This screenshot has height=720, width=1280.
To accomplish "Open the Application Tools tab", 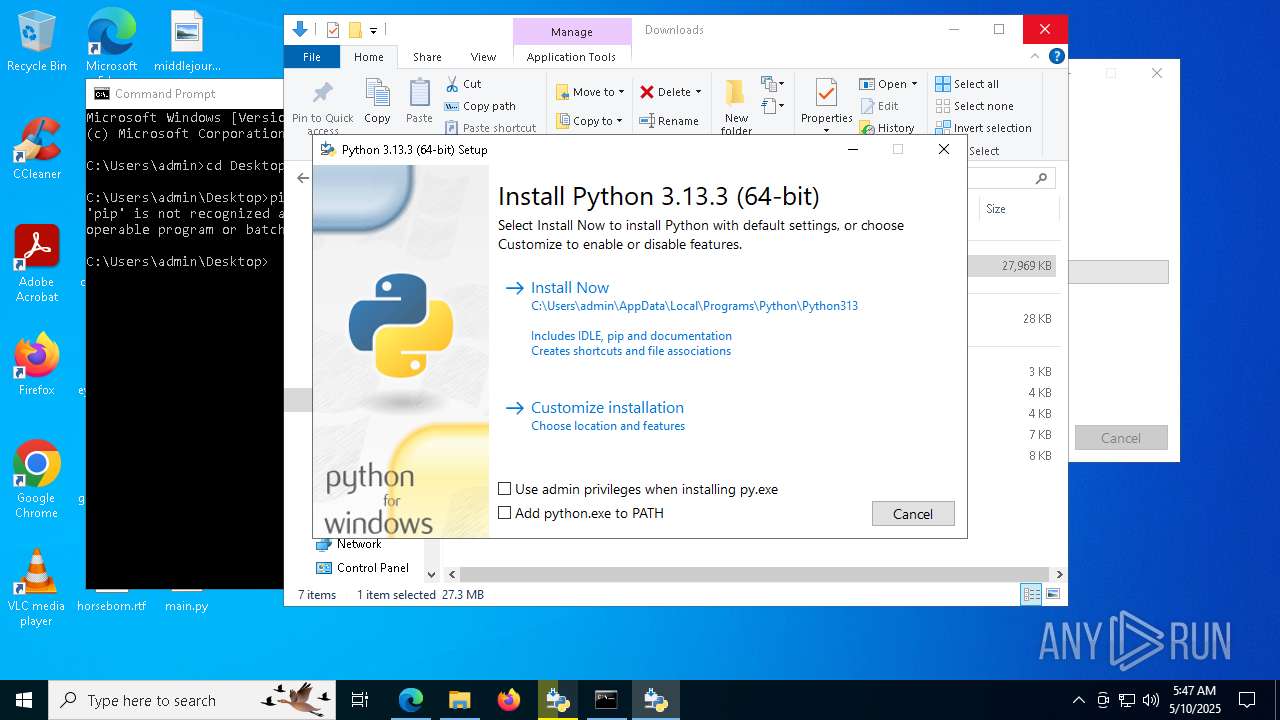I will [x=571, y=57].
